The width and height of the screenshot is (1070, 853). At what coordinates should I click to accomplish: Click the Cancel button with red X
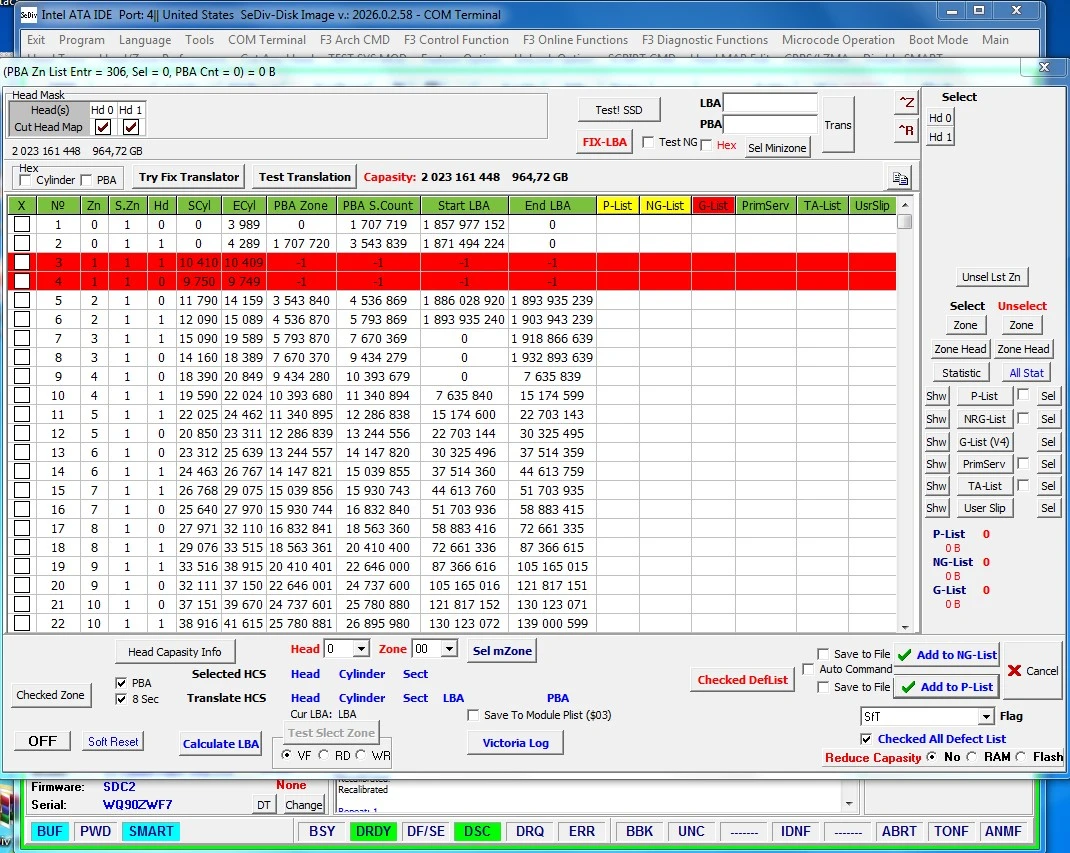pos(1033,671)
